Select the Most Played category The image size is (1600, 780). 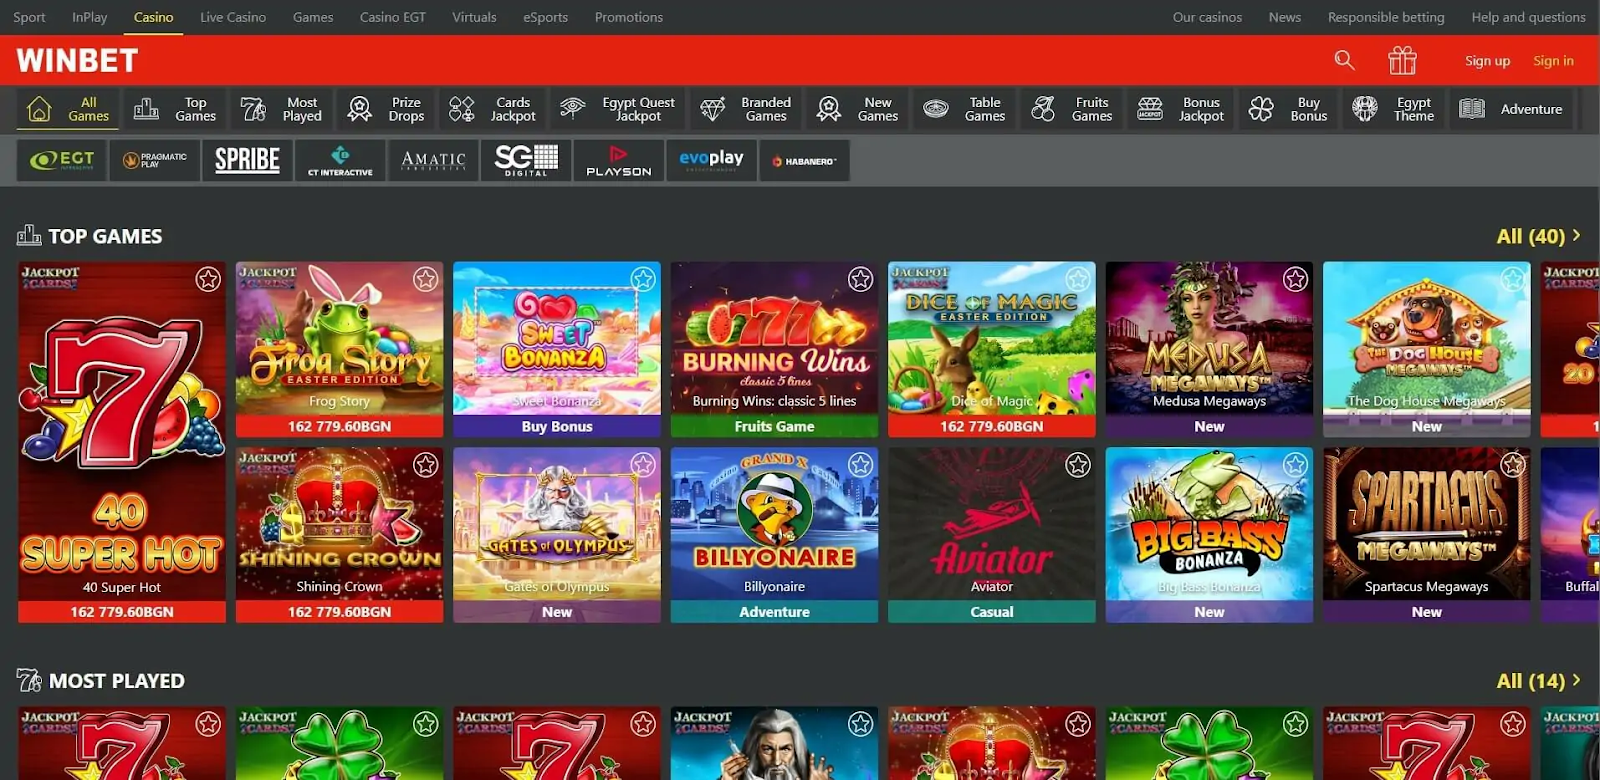[282, 109]
